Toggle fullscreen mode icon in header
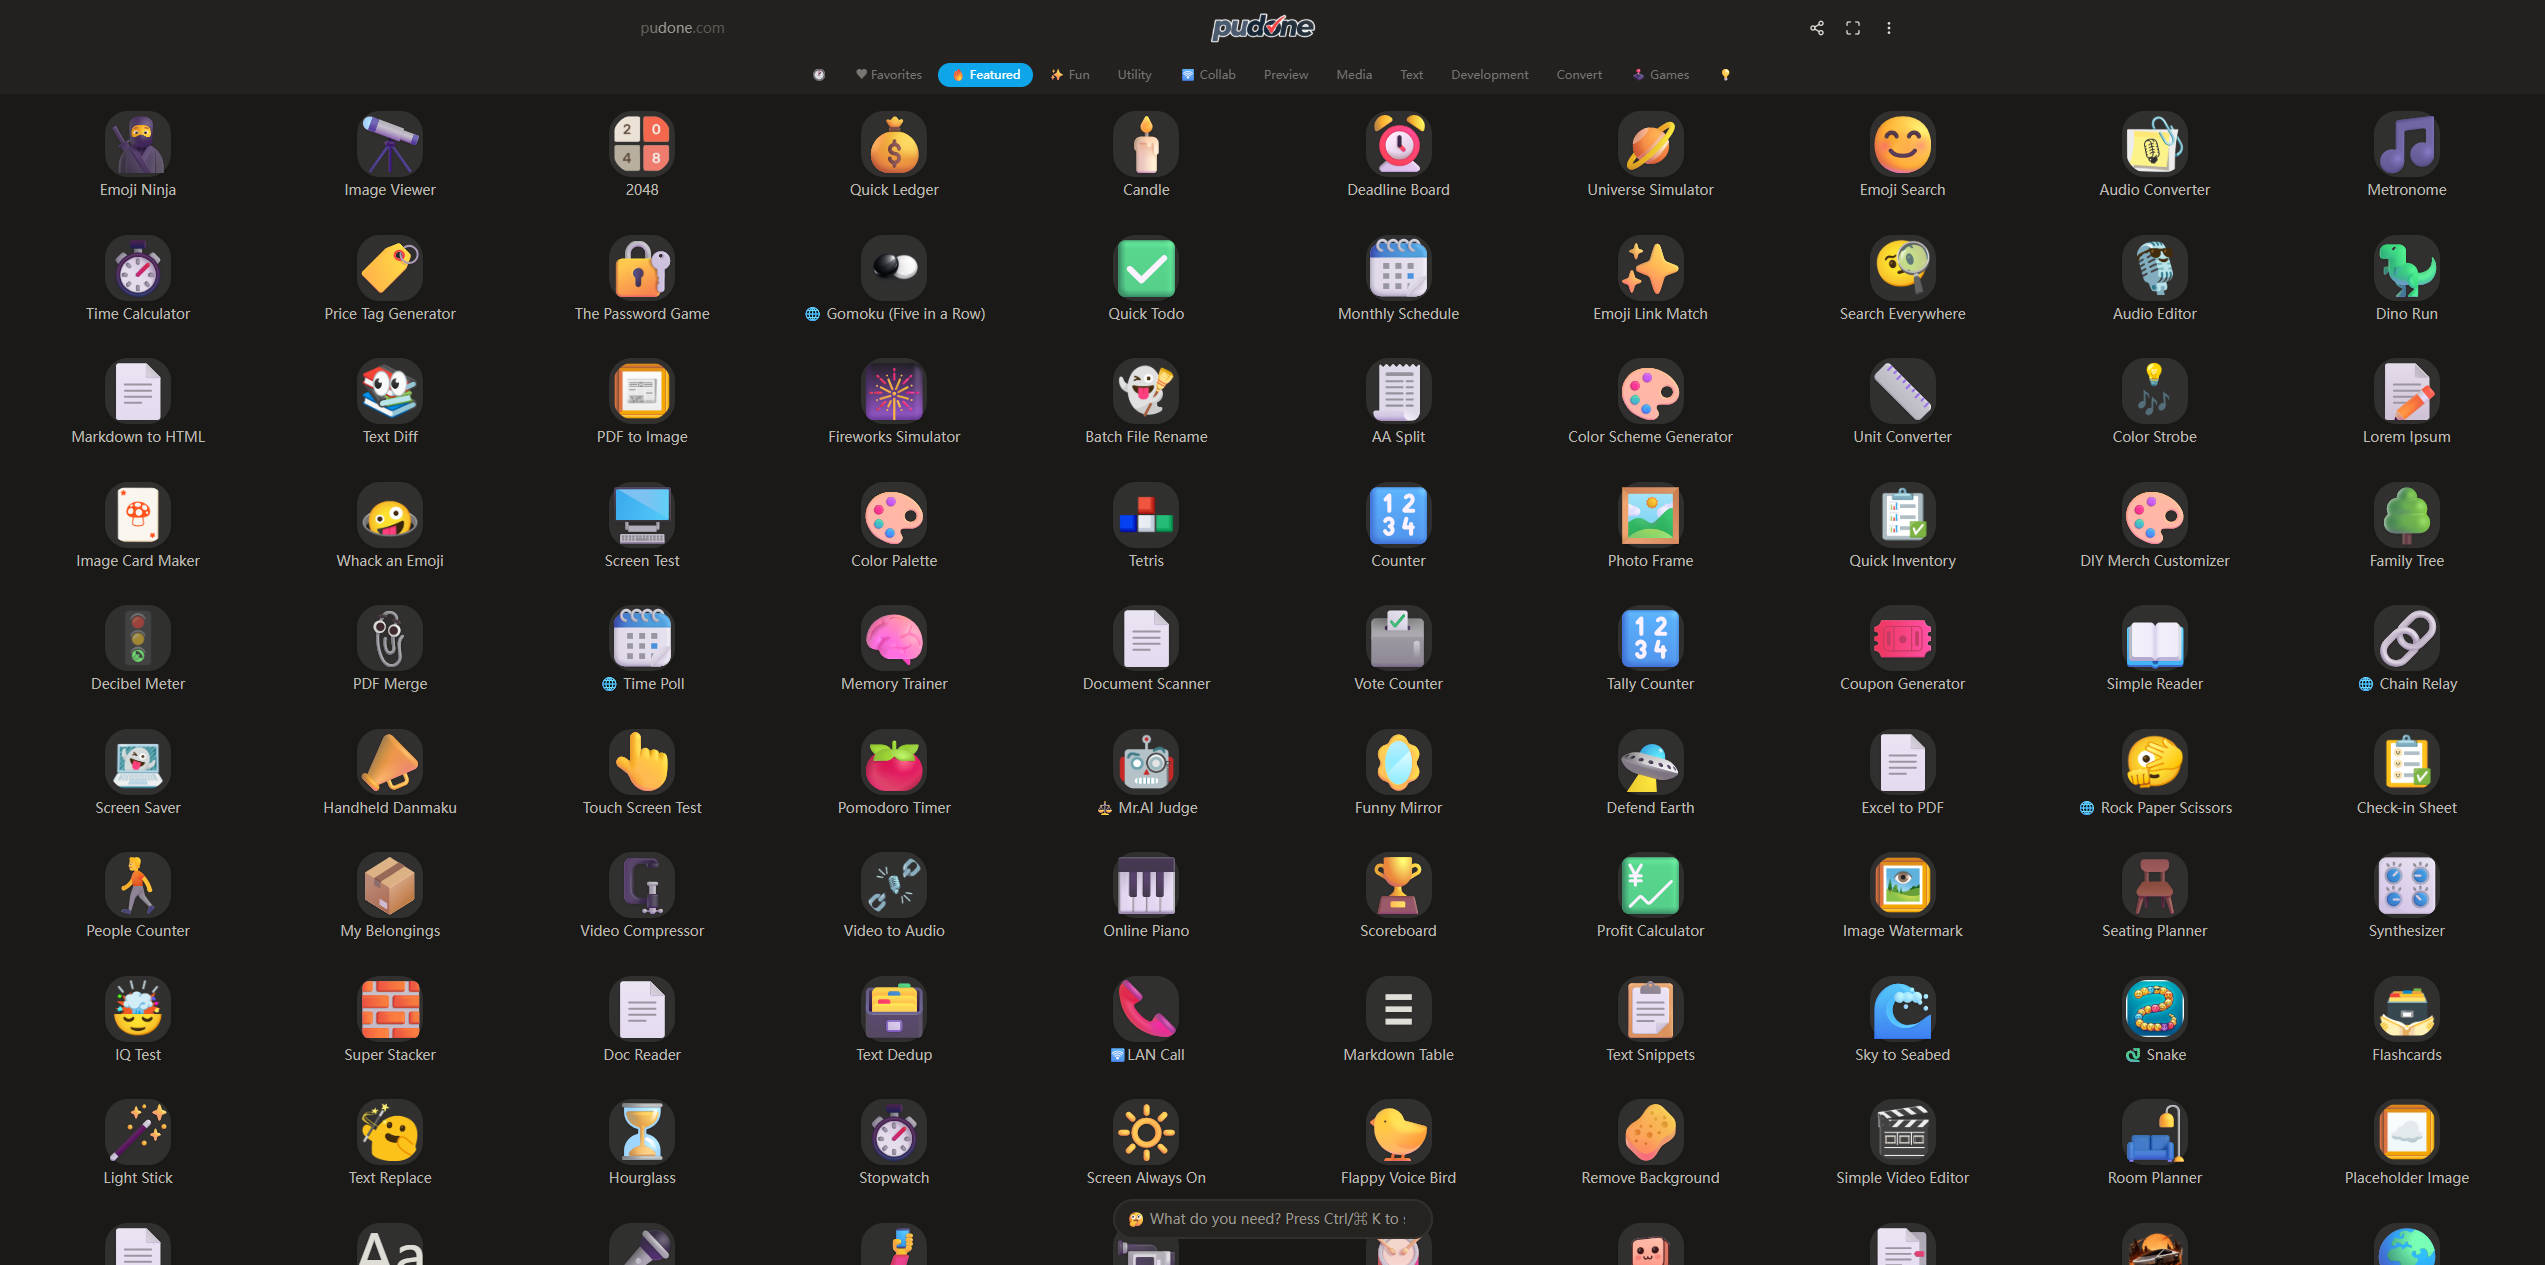Viewport: 2545px width, 1265px height. pyautogui.click(x=1853, y=28)
